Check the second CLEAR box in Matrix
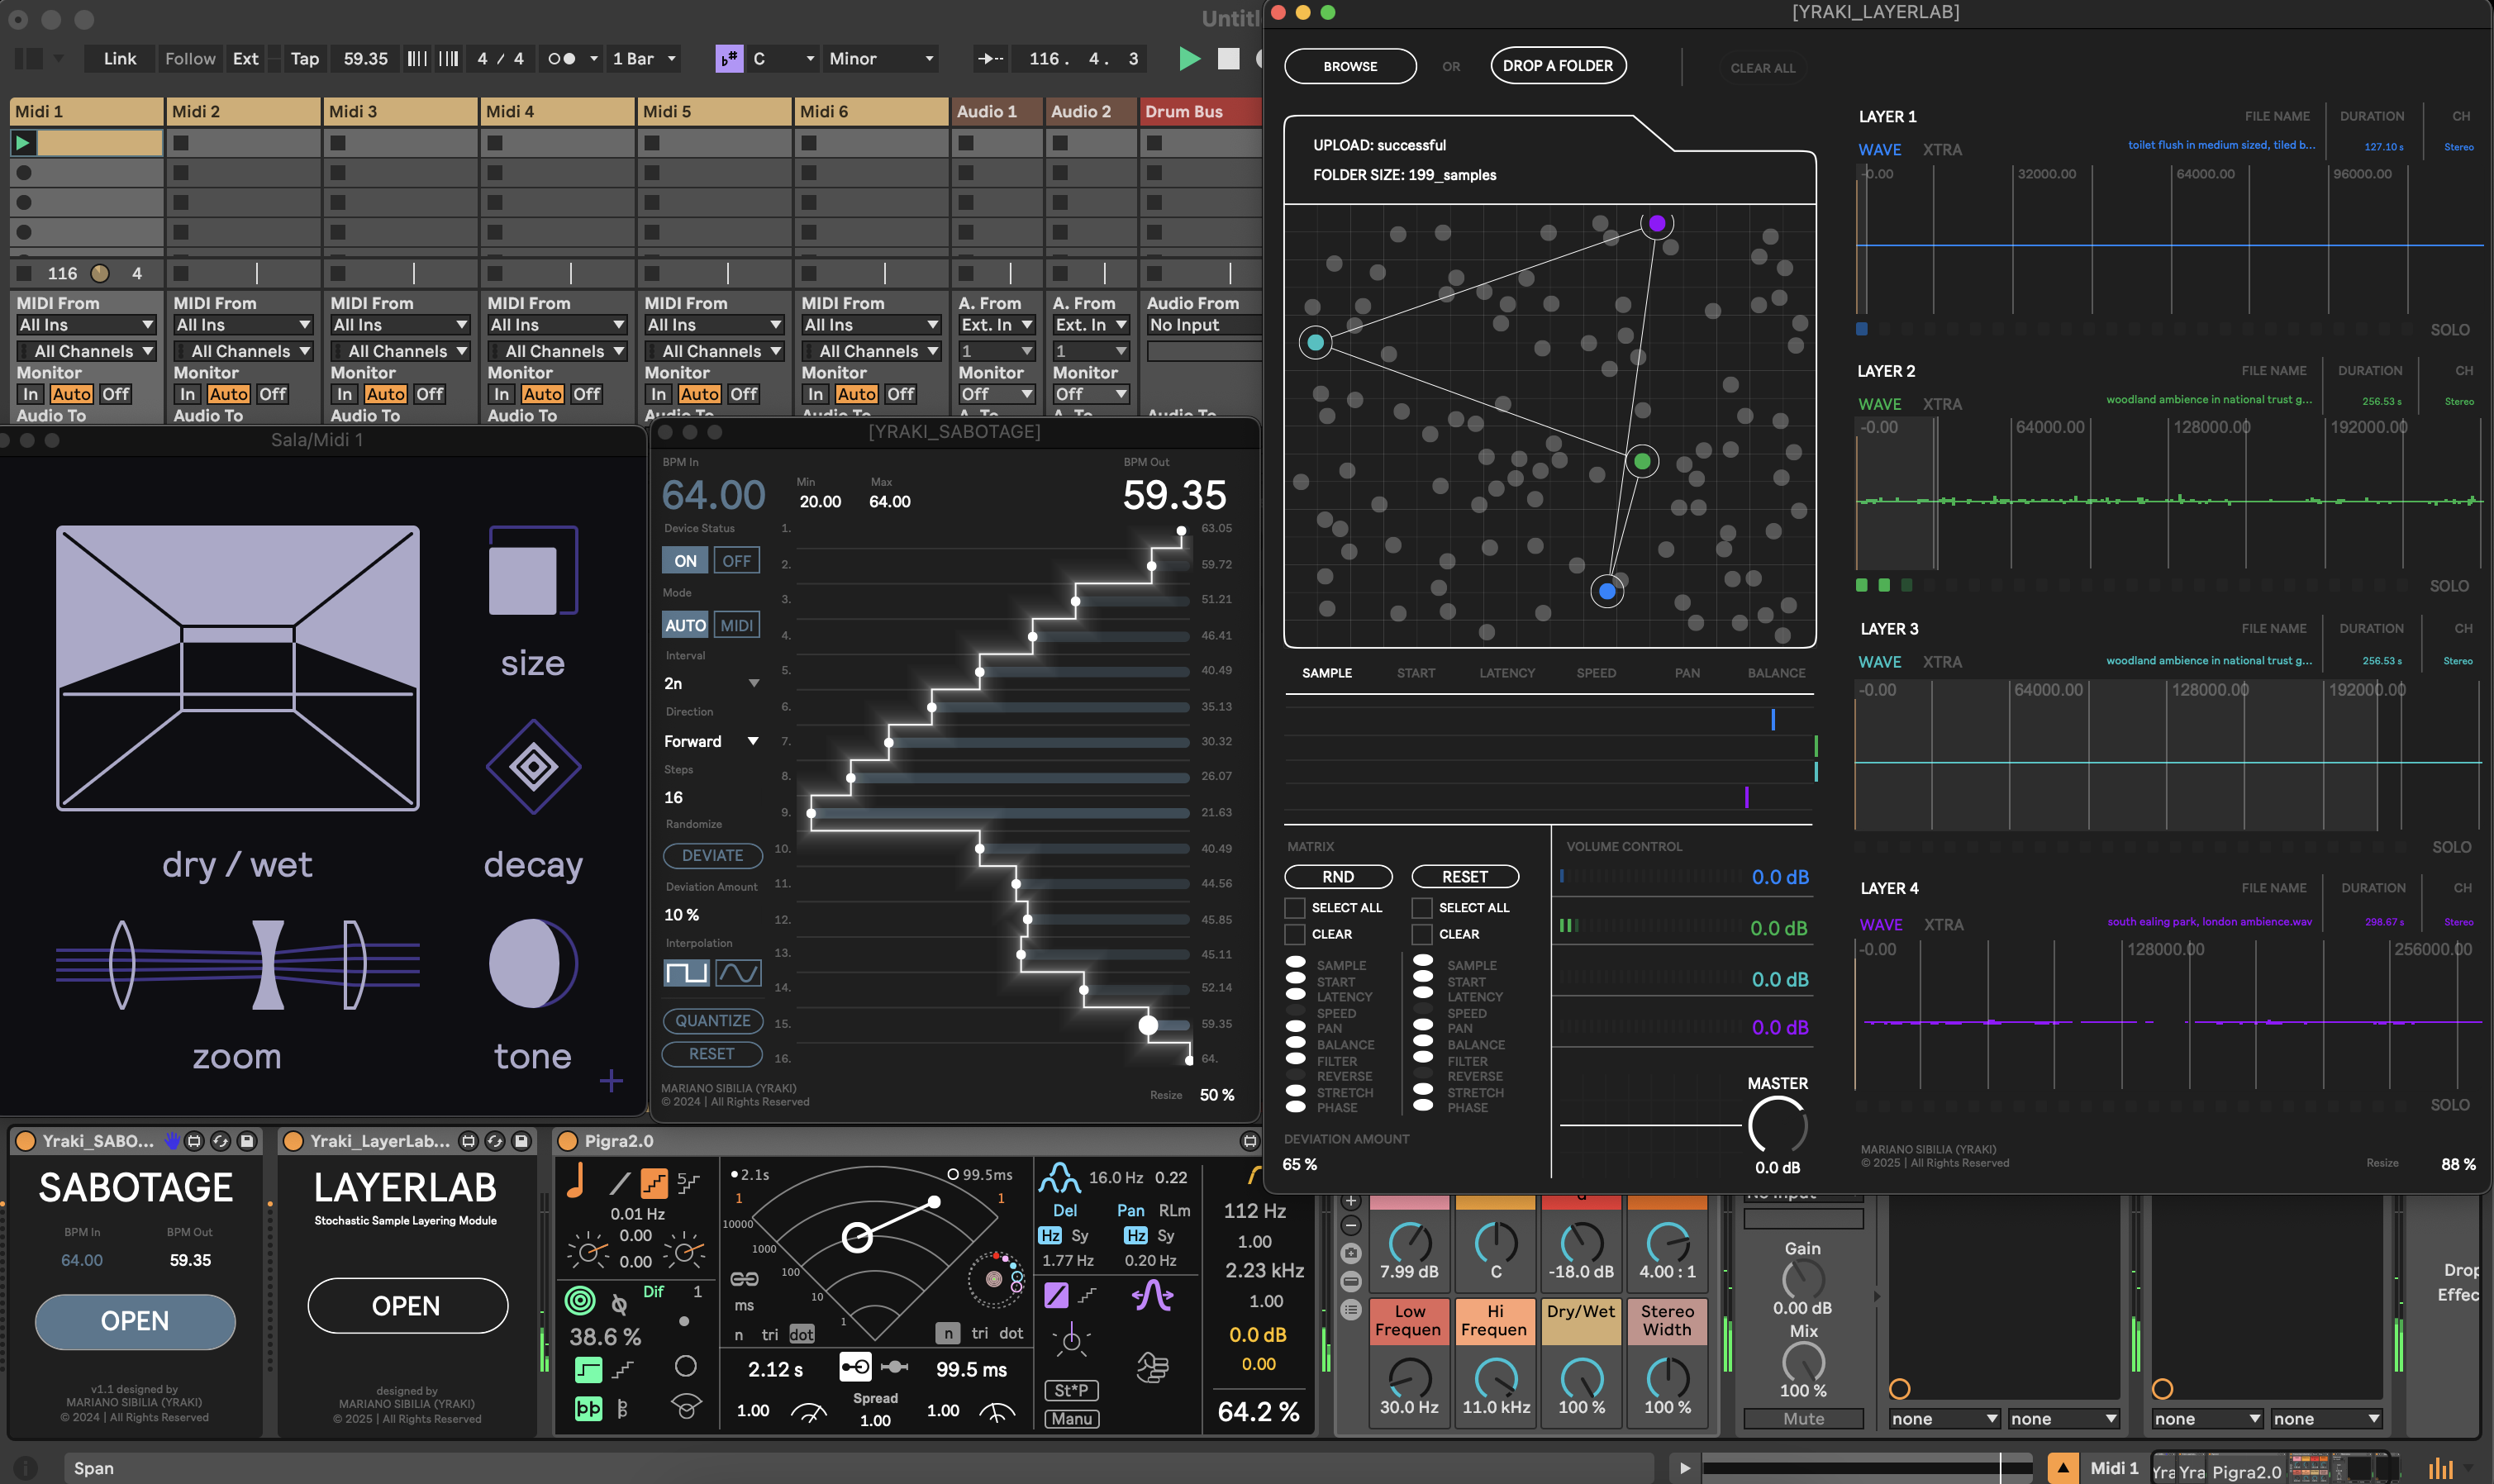Viewport: 2494px width, 1484px height. [x=1422, y=934]
